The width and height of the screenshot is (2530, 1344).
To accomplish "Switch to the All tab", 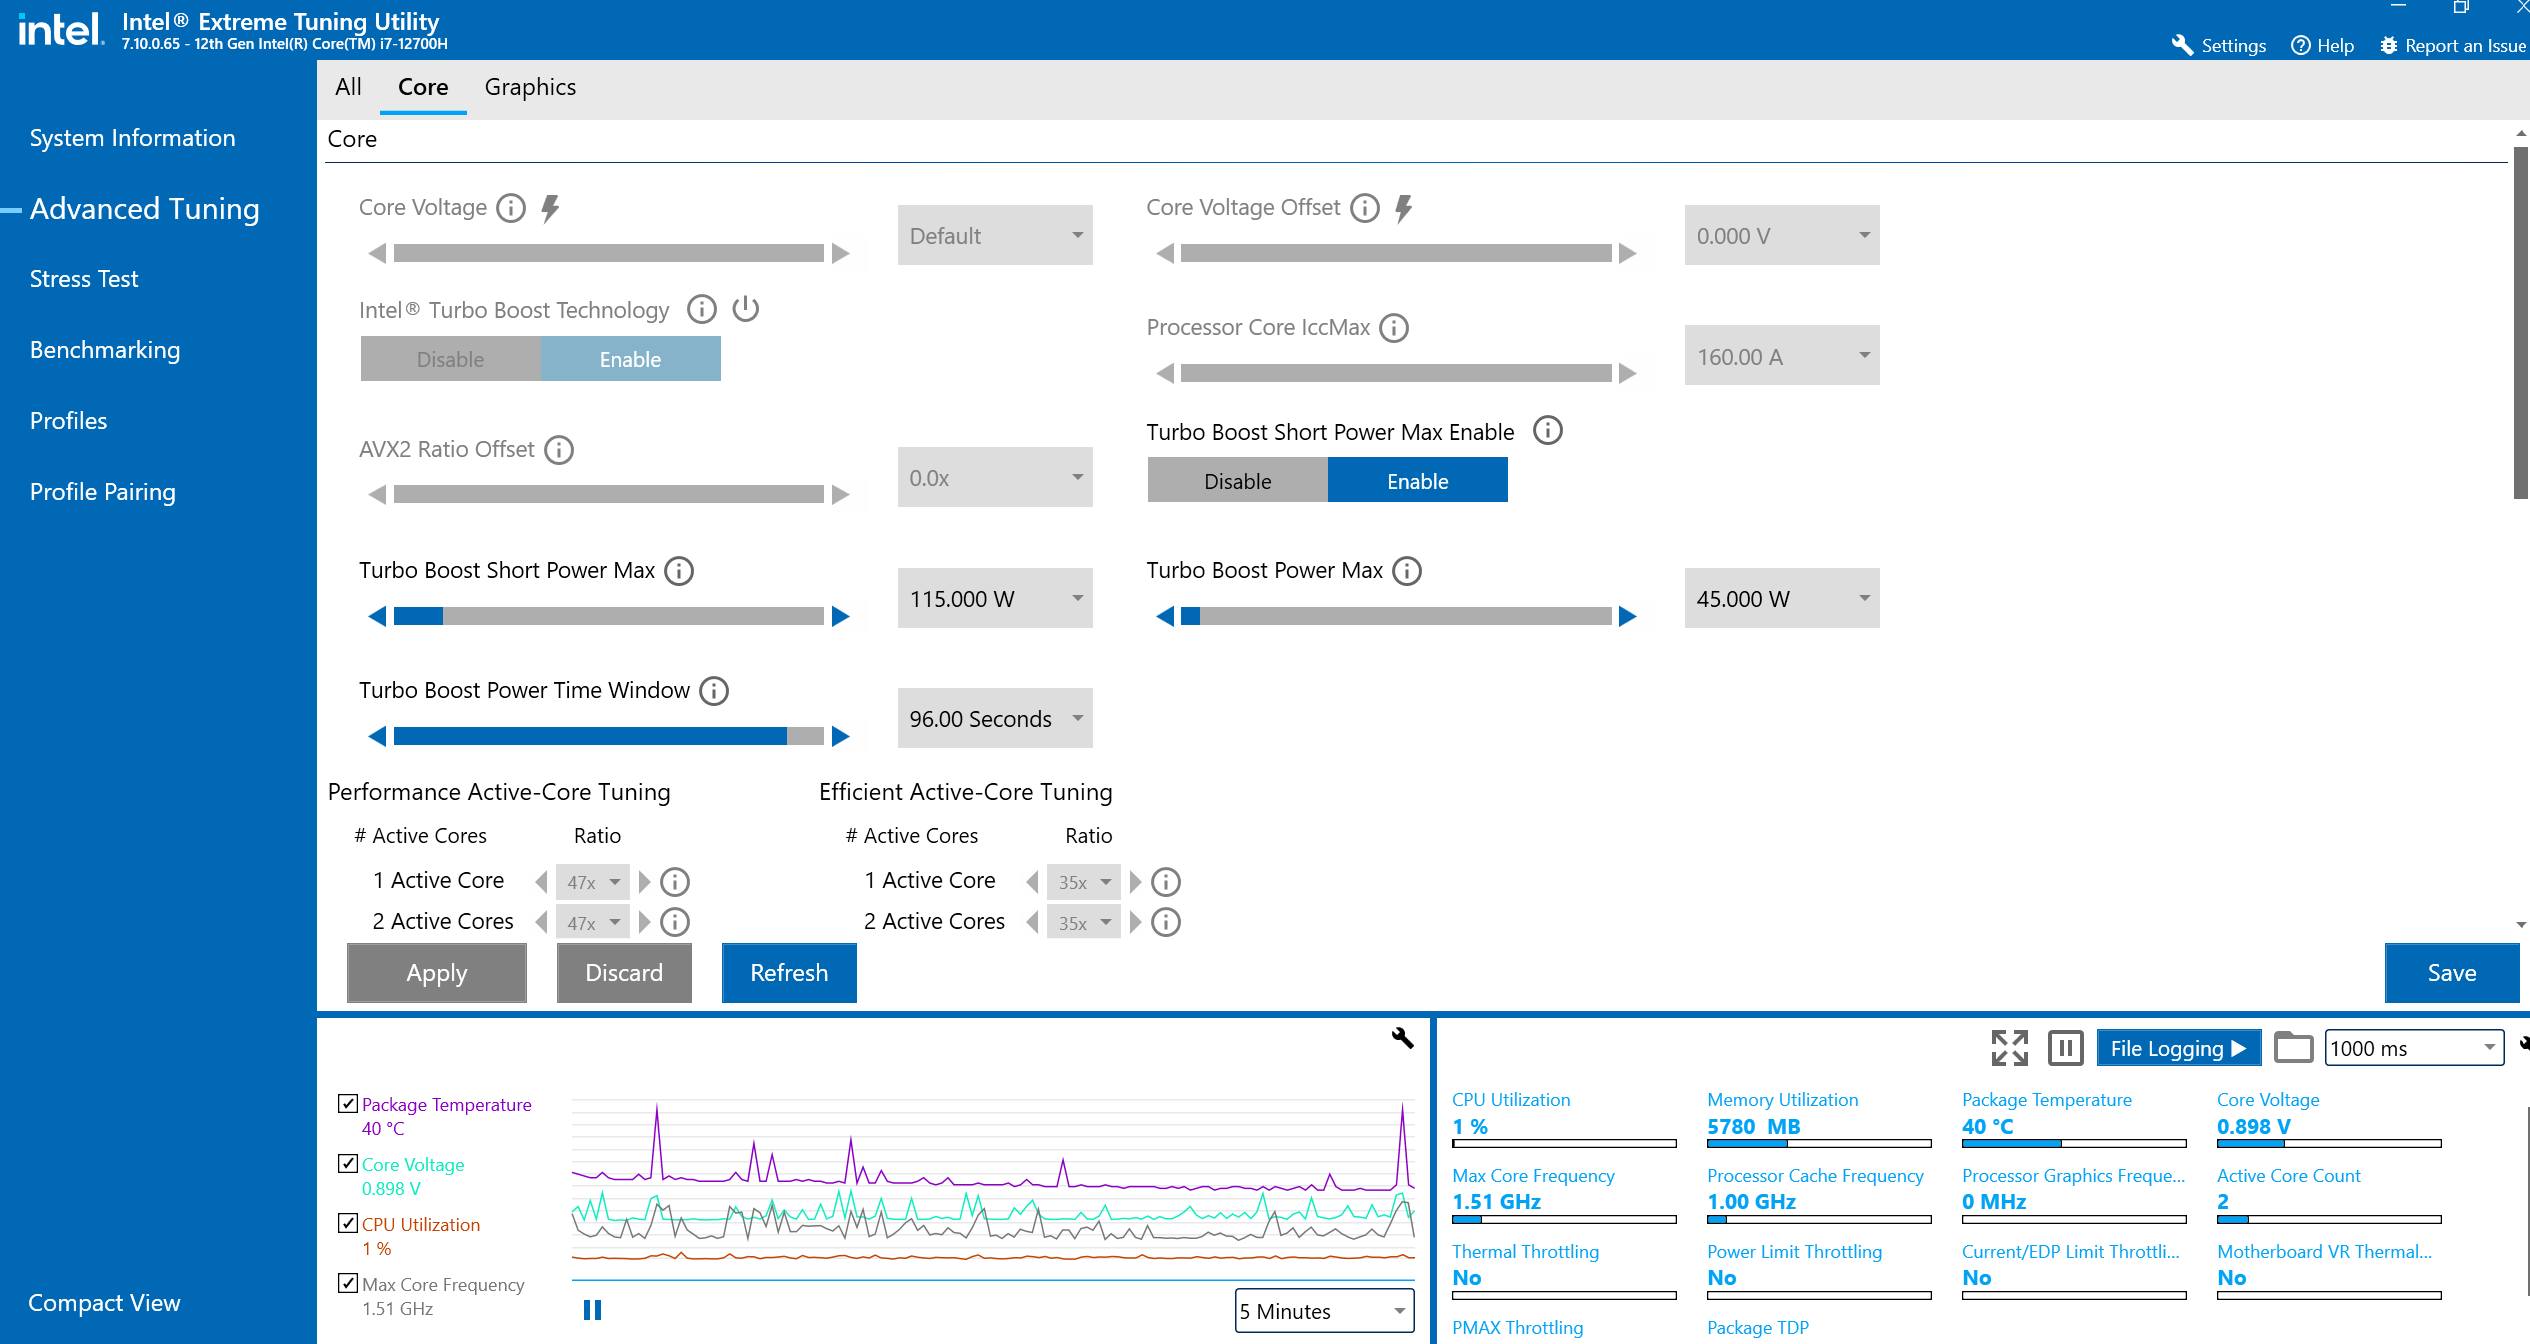I will (348, 87).
